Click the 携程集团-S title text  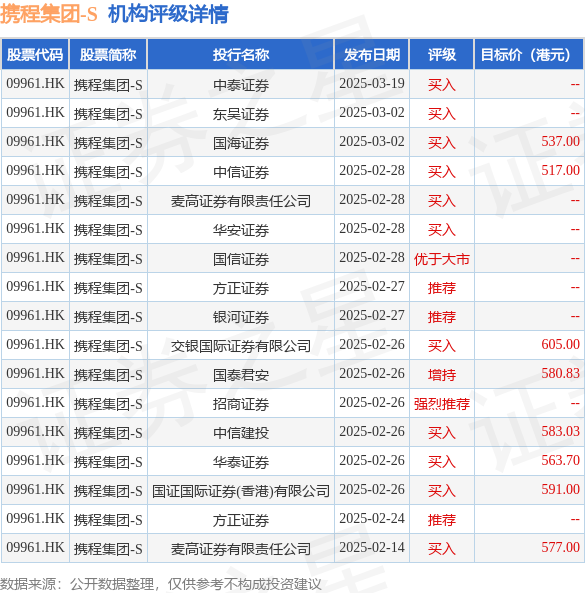pos(49,14)
